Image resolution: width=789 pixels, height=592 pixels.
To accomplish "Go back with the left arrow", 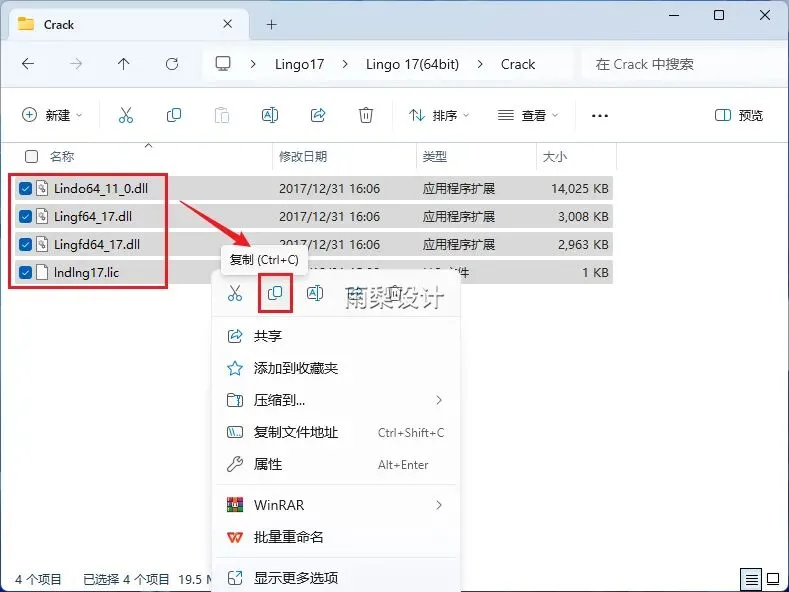I will (x=28, y=64).
